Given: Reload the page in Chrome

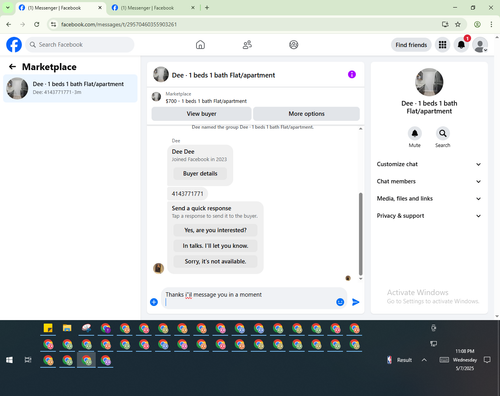Looking at the screenshot, I should [37, 24].
